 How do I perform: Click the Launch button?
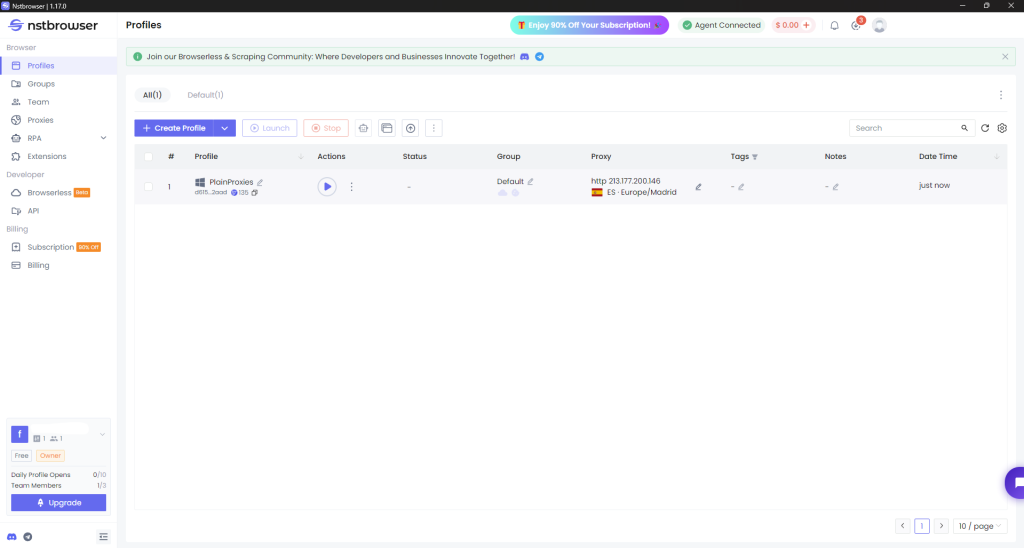(270, 128)
